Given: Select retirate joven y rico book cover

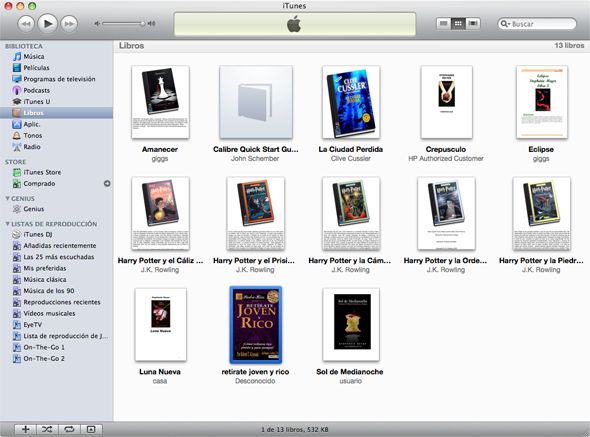Looking at the screenshot, I should point(256,324).
